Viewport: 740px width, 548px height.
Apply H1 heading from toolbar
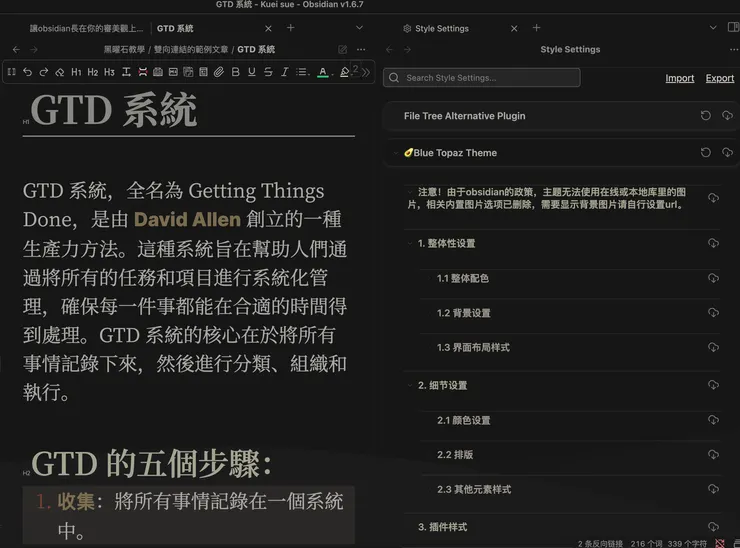[76, 72]
